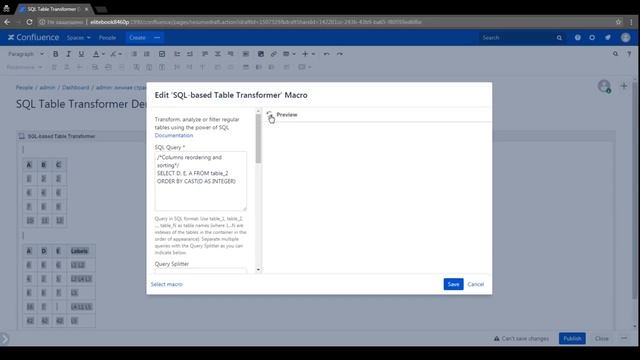Click the outdent icon
640x360 pixels.
177,54
